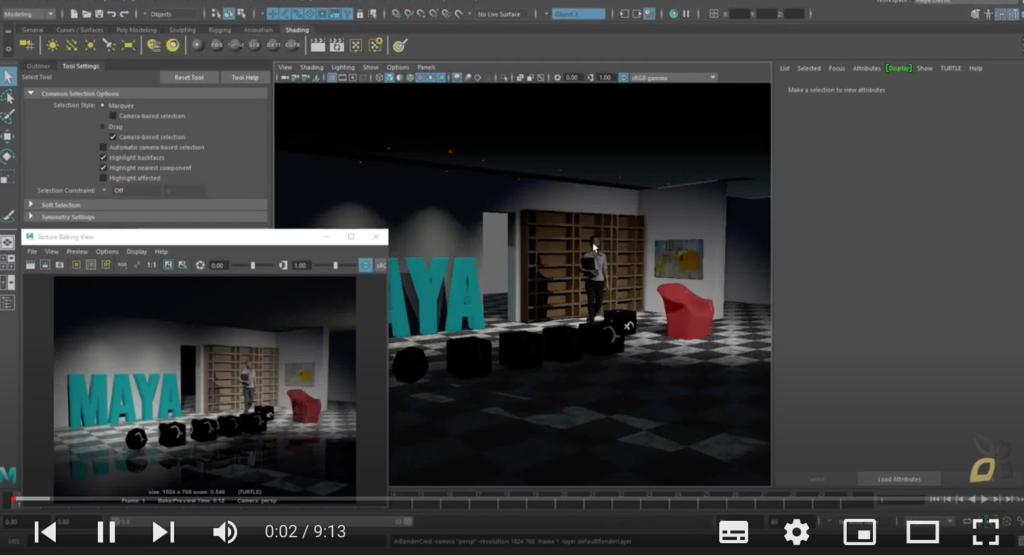This screenshot has height=555, width=1024.
Task: Open the Modeling menu set dropdown
Action: pos(28,14)
